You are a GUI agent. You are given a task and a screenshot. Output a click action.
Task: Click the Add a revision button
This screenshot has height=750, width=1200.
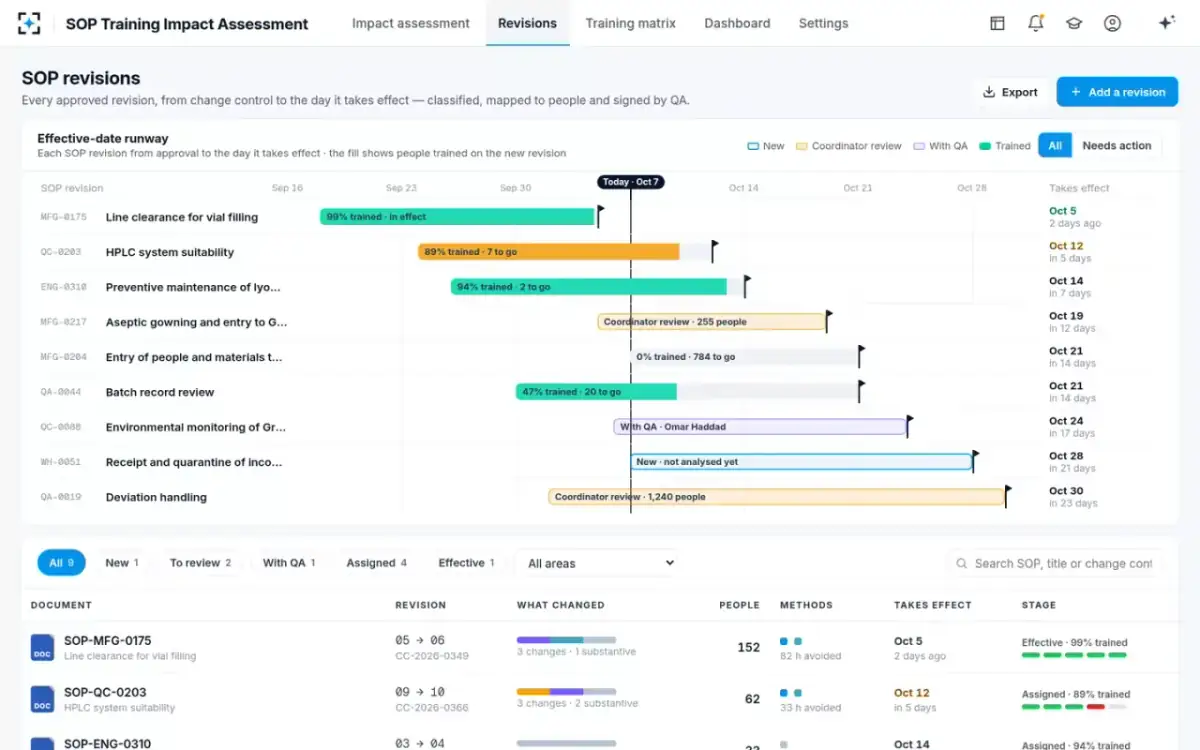(1117, 92)
